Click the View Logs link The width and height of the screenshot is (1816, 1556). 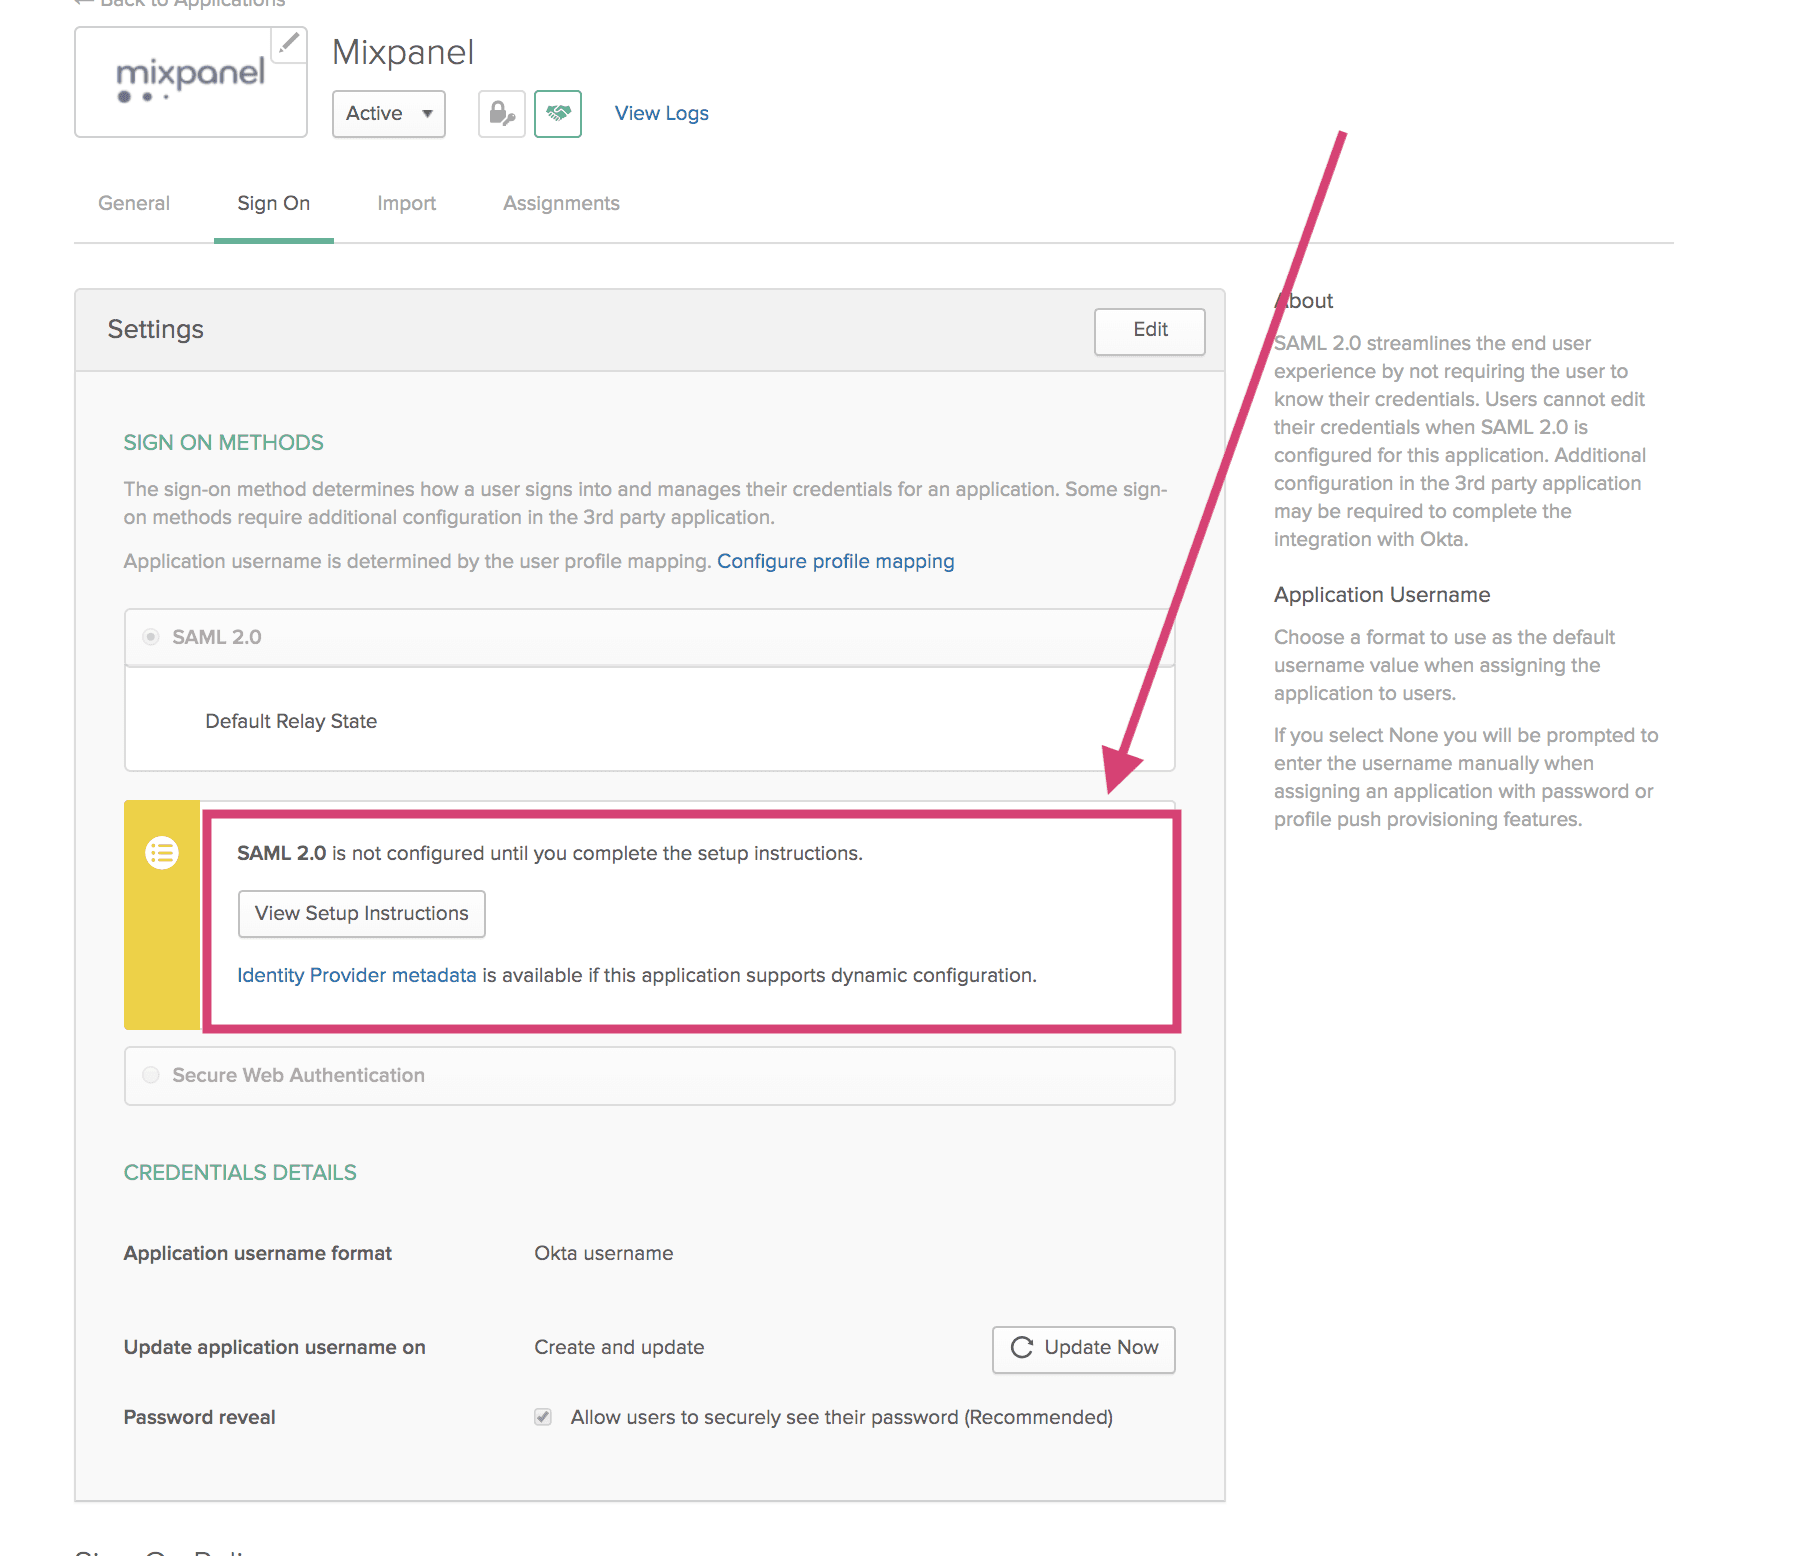(661, 113)
